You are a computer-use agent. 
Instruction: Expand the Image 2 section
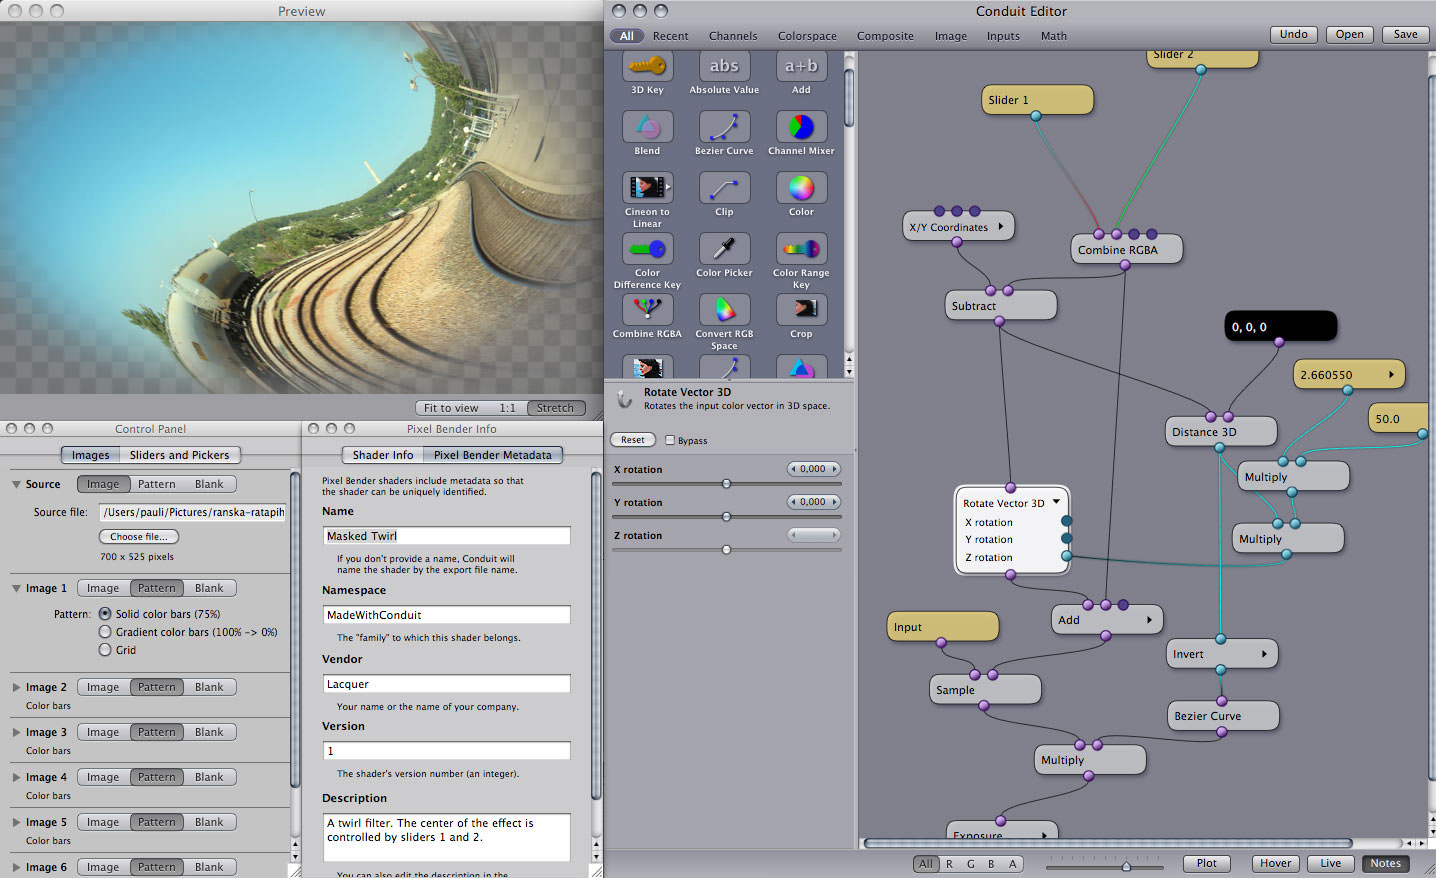pos(16,687)
